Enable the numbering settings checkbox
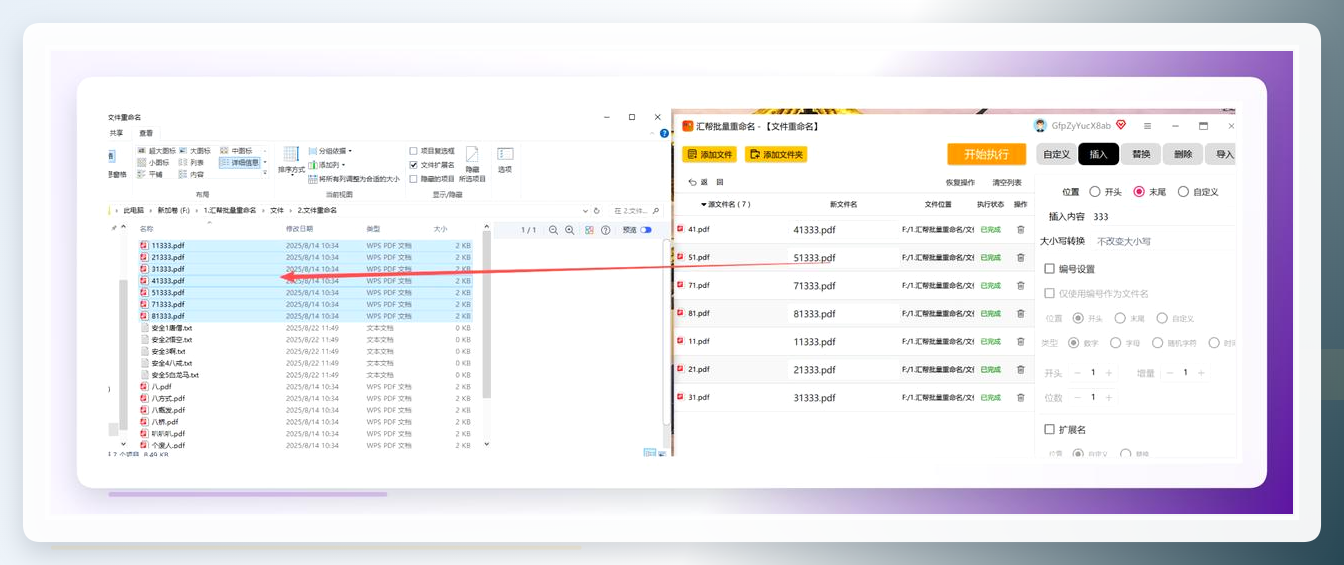This screenshot has height=565, width=1344. (x=1049, y=269)
